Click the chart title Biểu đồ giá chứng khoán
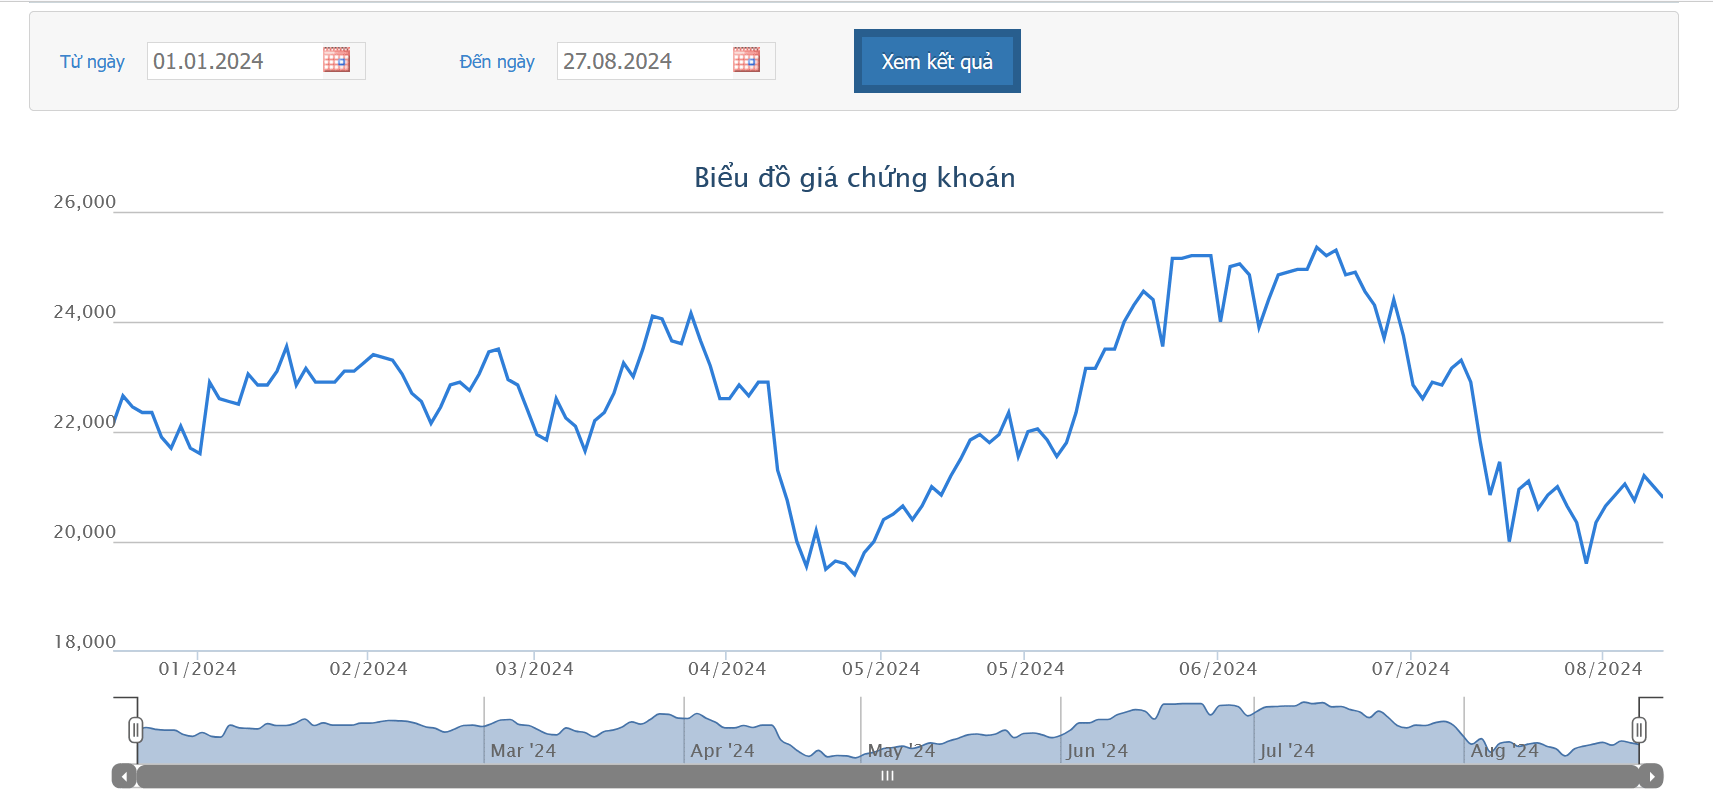This screenshot has width=1713, height=811. coord(855,178)
